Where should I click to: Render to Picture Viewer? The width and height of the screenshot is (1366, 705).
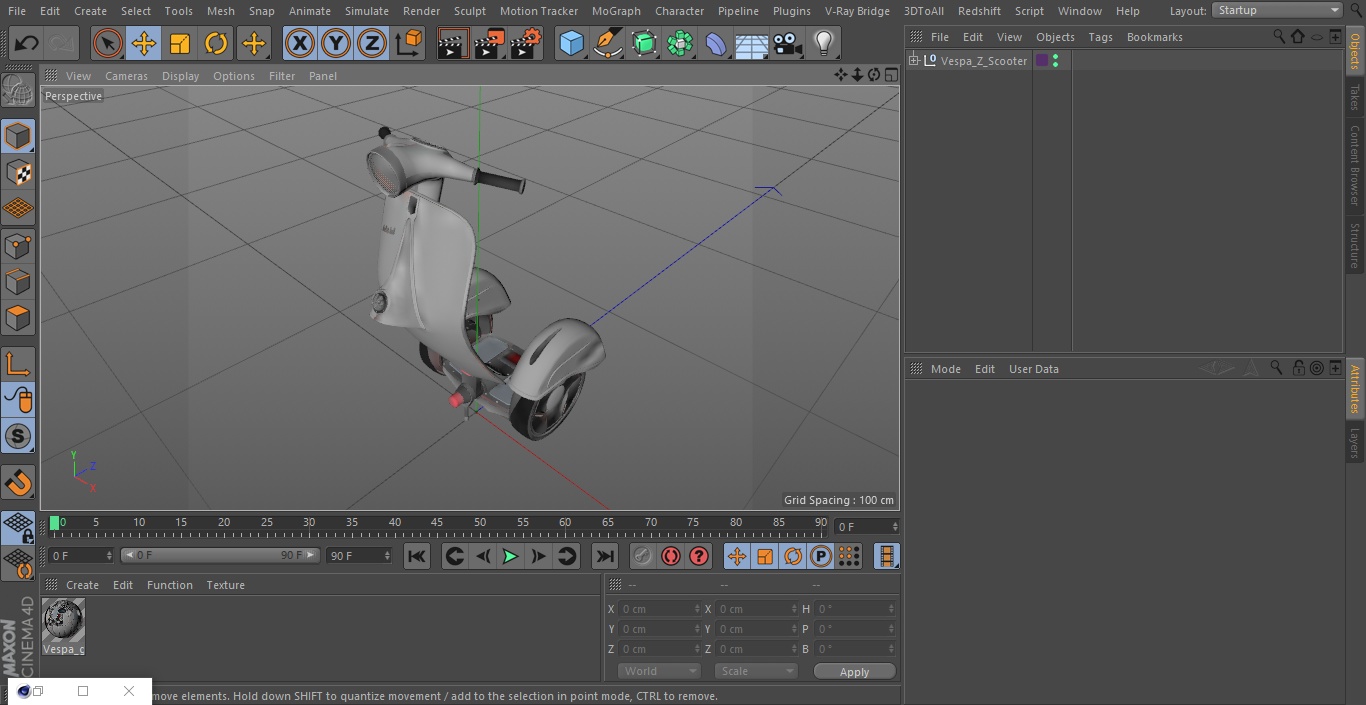(489, 43)
